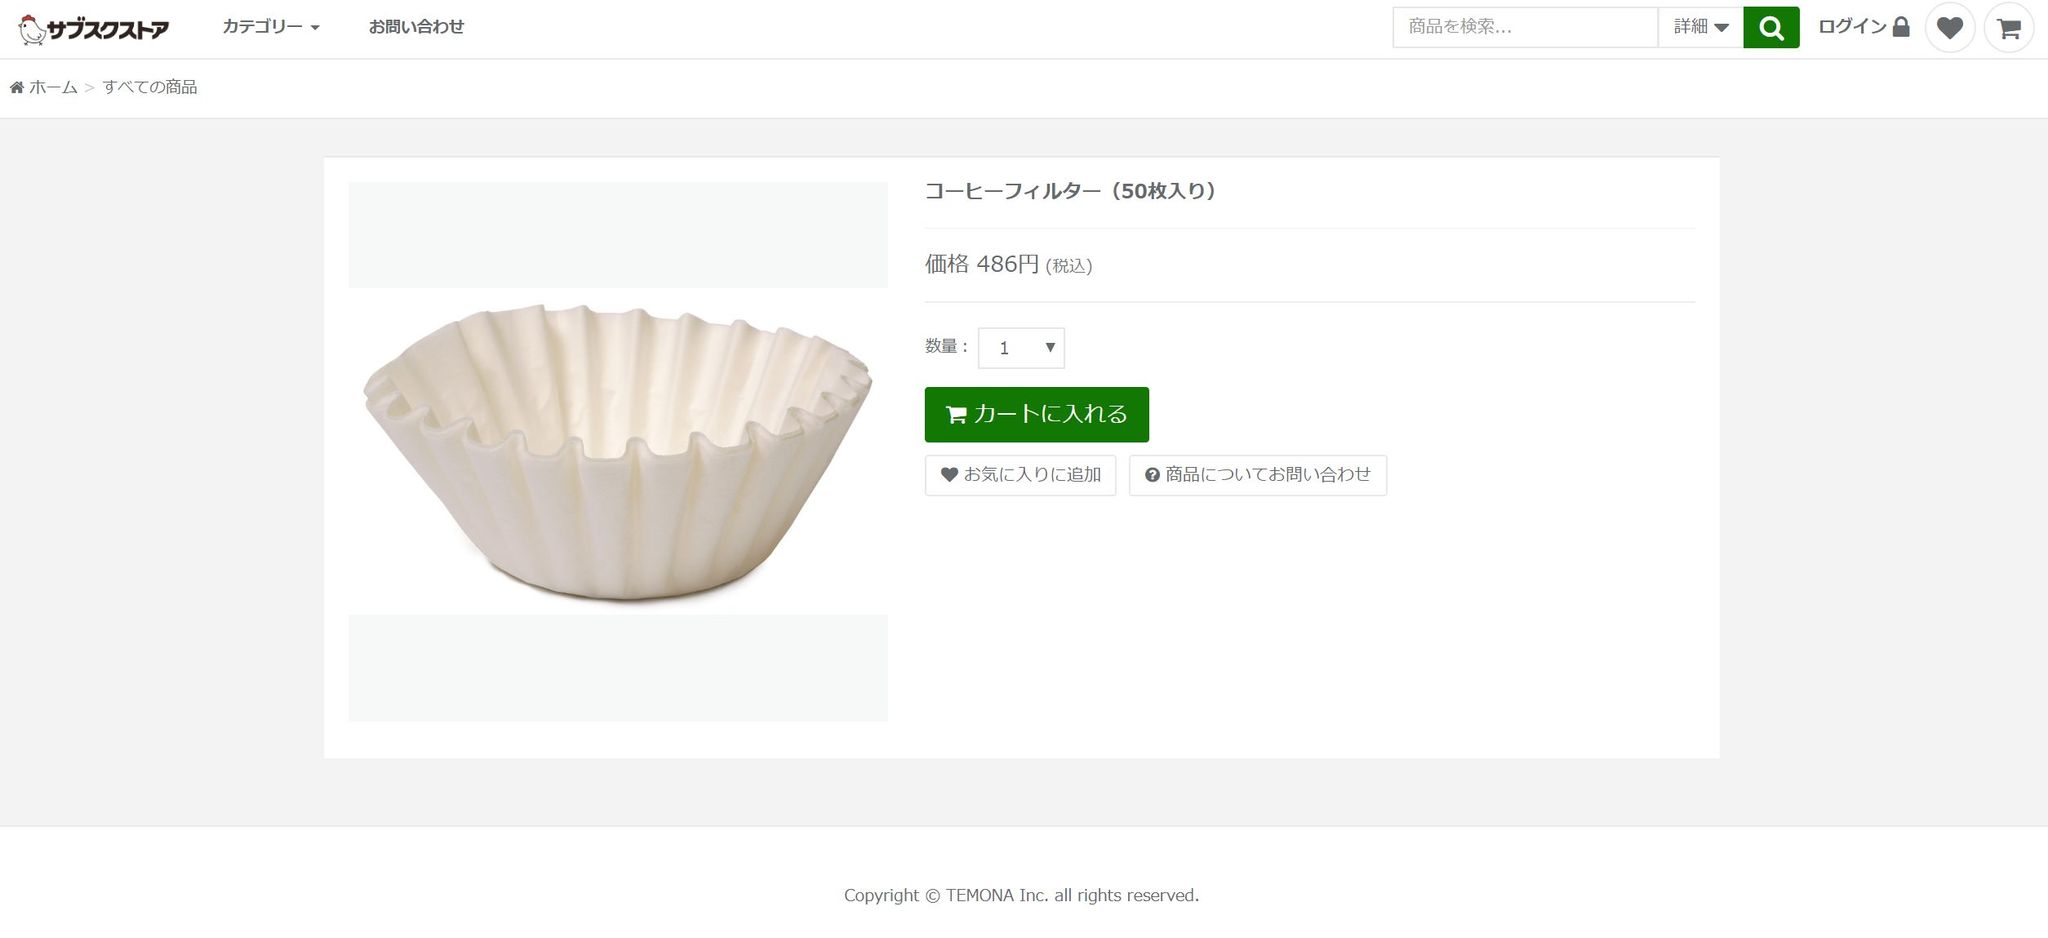Viewport: 2048px width, 938px height.
Task: Go to すべての商品 breadcrumb link
Action: (150, 88)
